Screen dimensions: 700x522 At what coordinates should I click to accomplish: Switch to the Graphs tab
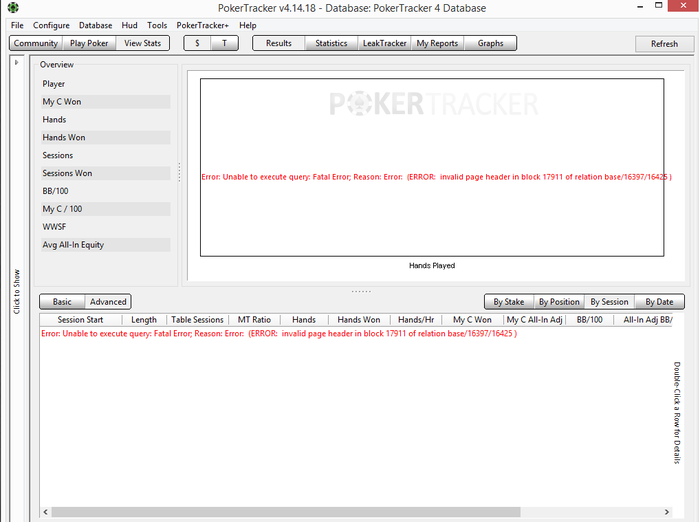click(x=490, y=43)
